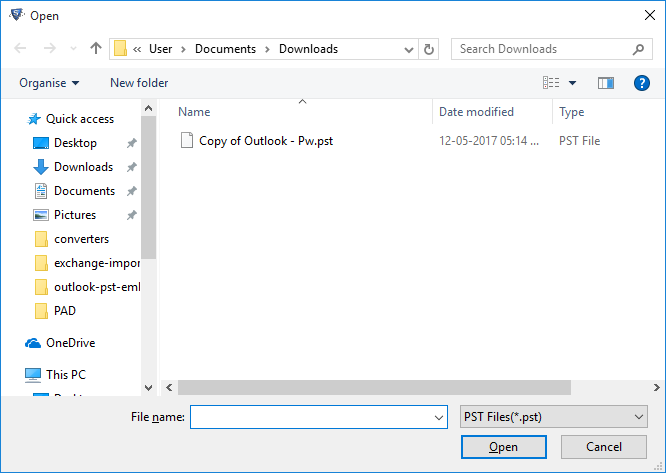Select Downloads in the address path
This screenshot has height=474, width=667.
tap(308, 49)
